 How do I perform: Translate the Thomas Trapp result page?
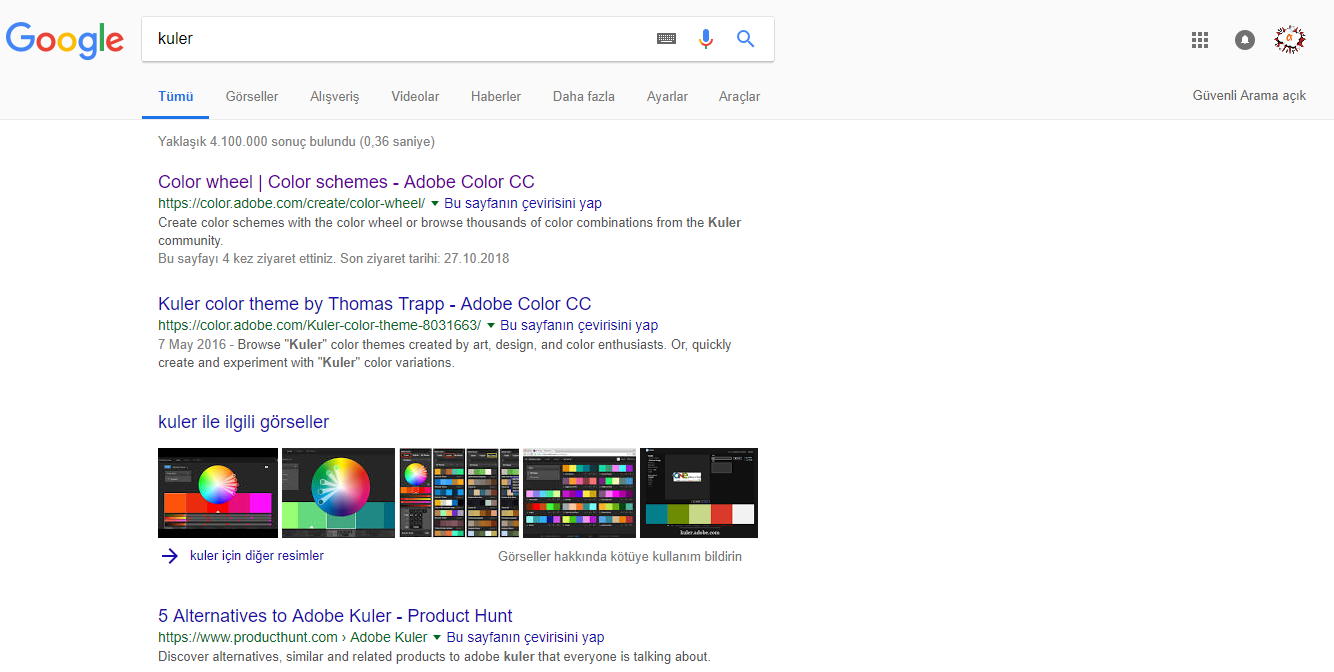(x=579, y=325)
